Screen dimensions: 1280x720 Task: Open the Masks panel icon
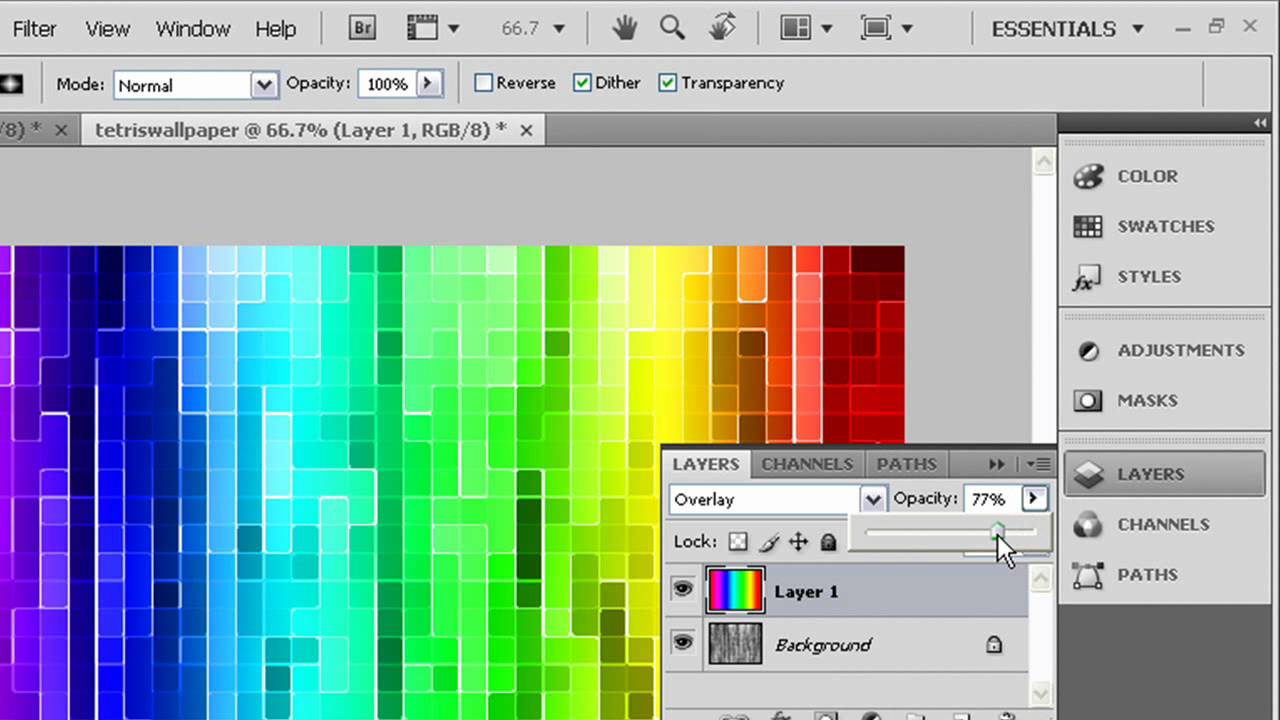1088,401
